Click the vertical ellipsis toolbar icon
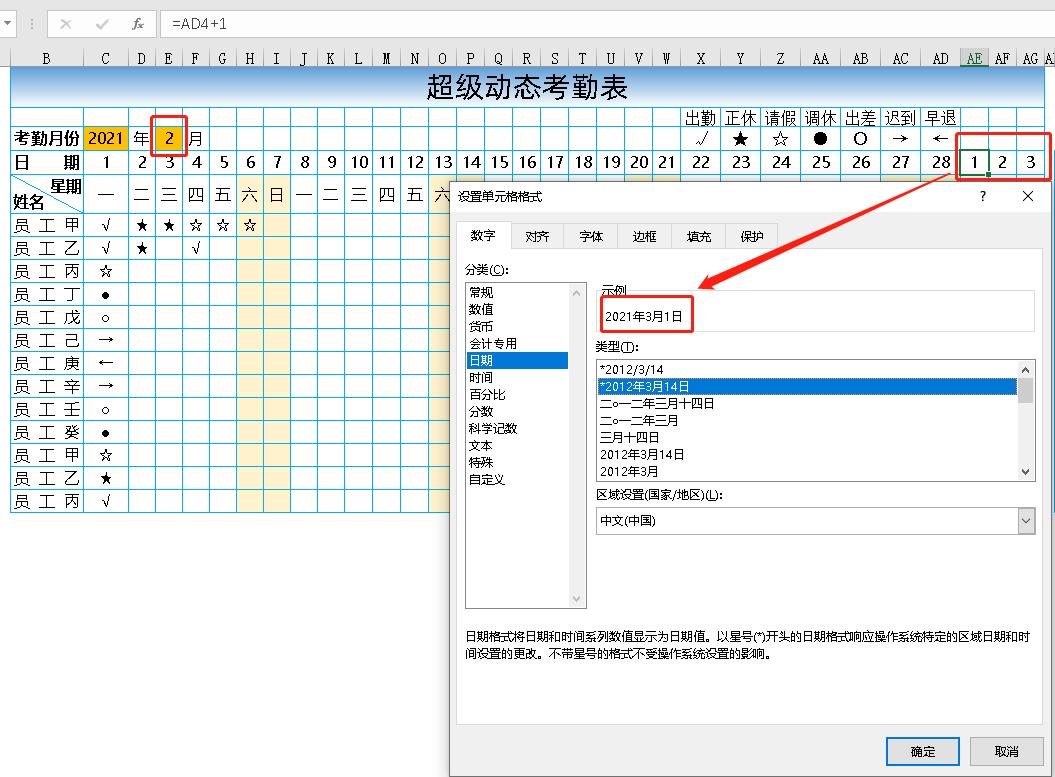 pos(31,25)
